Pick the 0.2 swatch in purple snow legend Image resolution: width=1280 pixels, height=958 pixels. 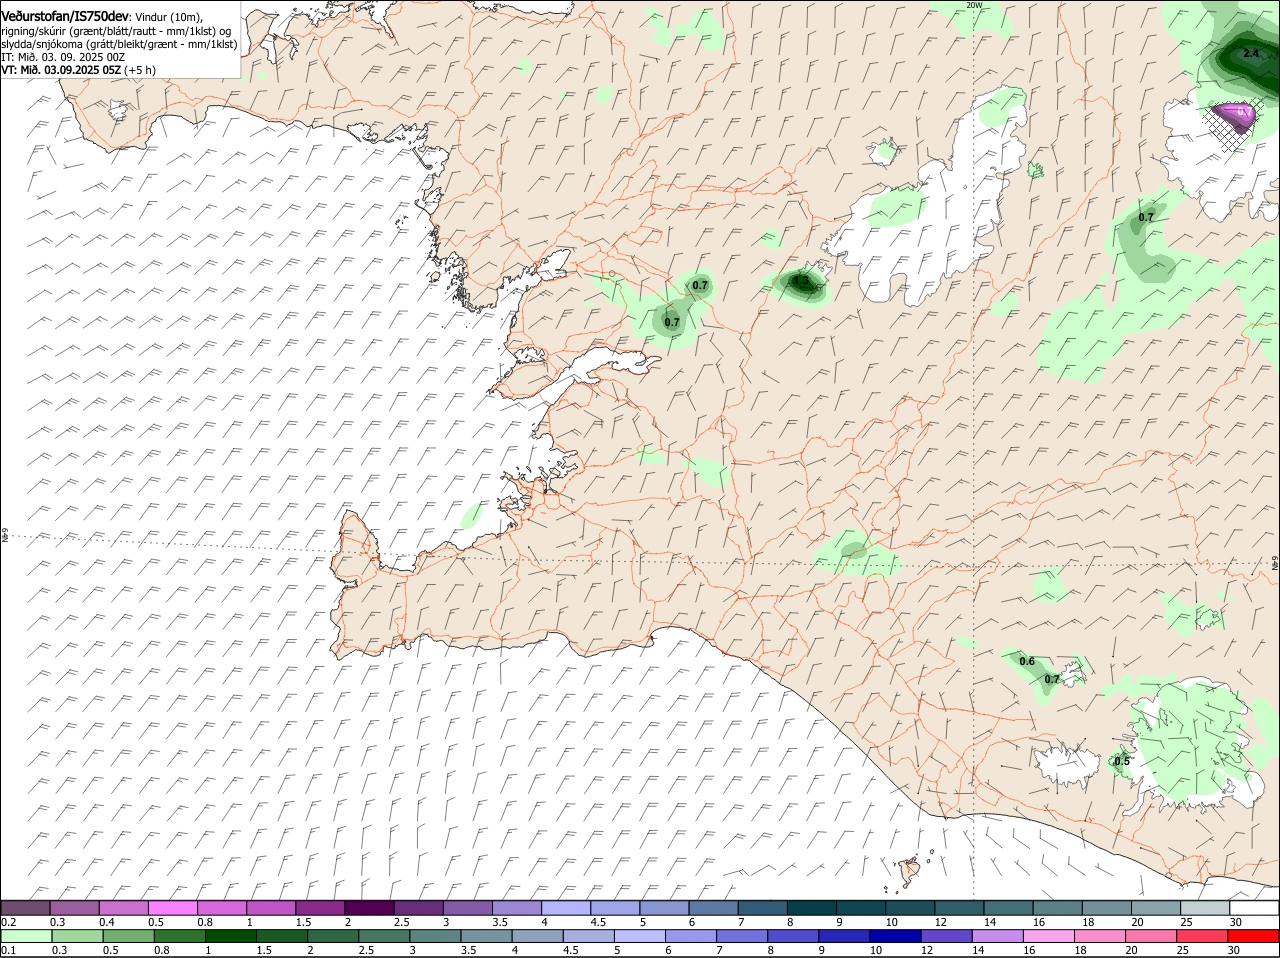[x=25, y=907]
